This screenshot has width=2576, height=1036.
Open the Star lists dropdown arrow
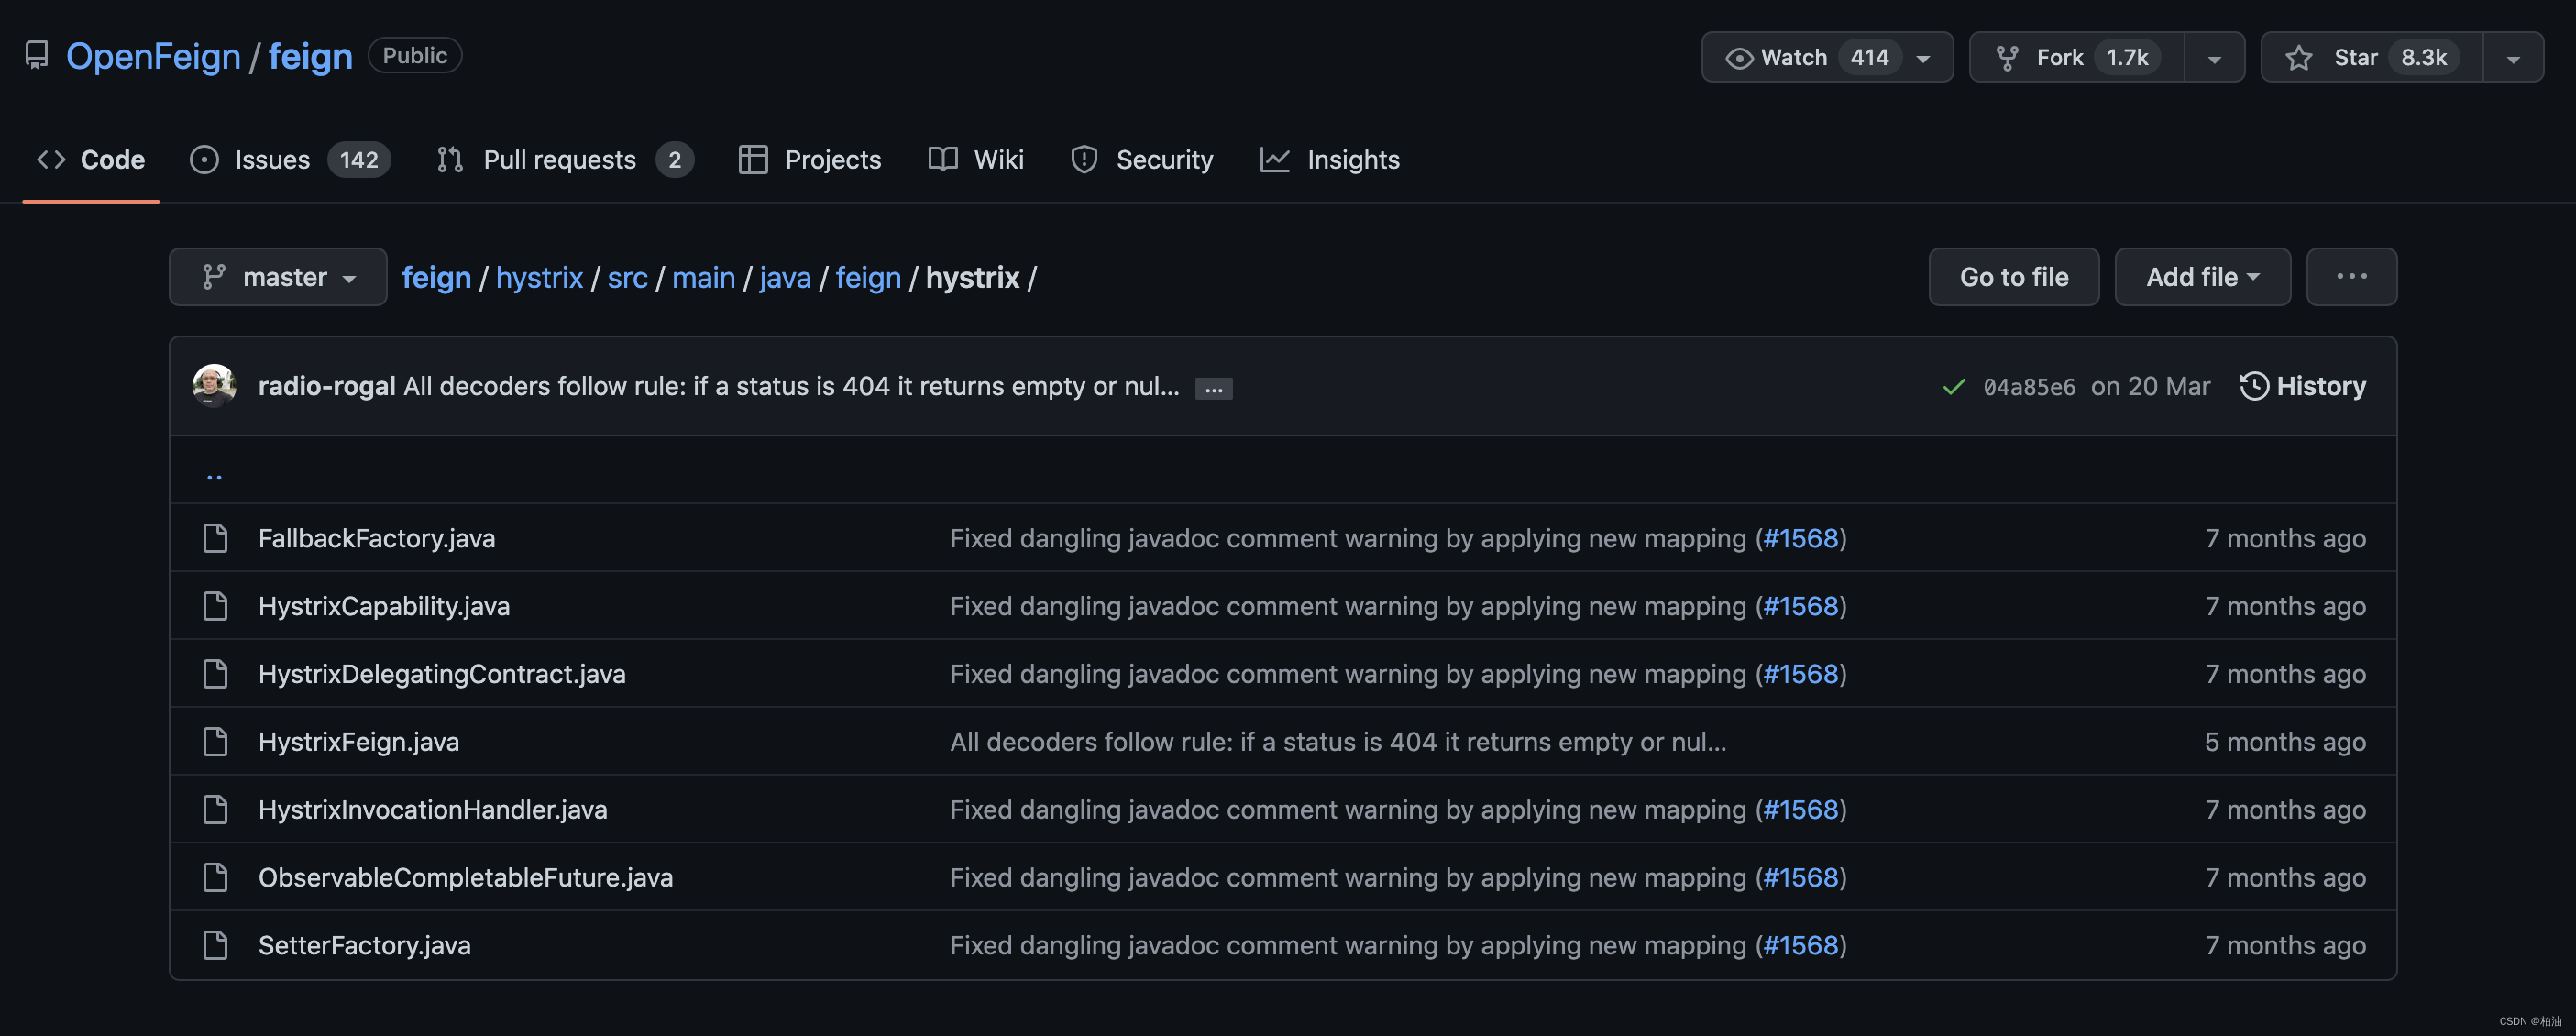(2513, 58)
